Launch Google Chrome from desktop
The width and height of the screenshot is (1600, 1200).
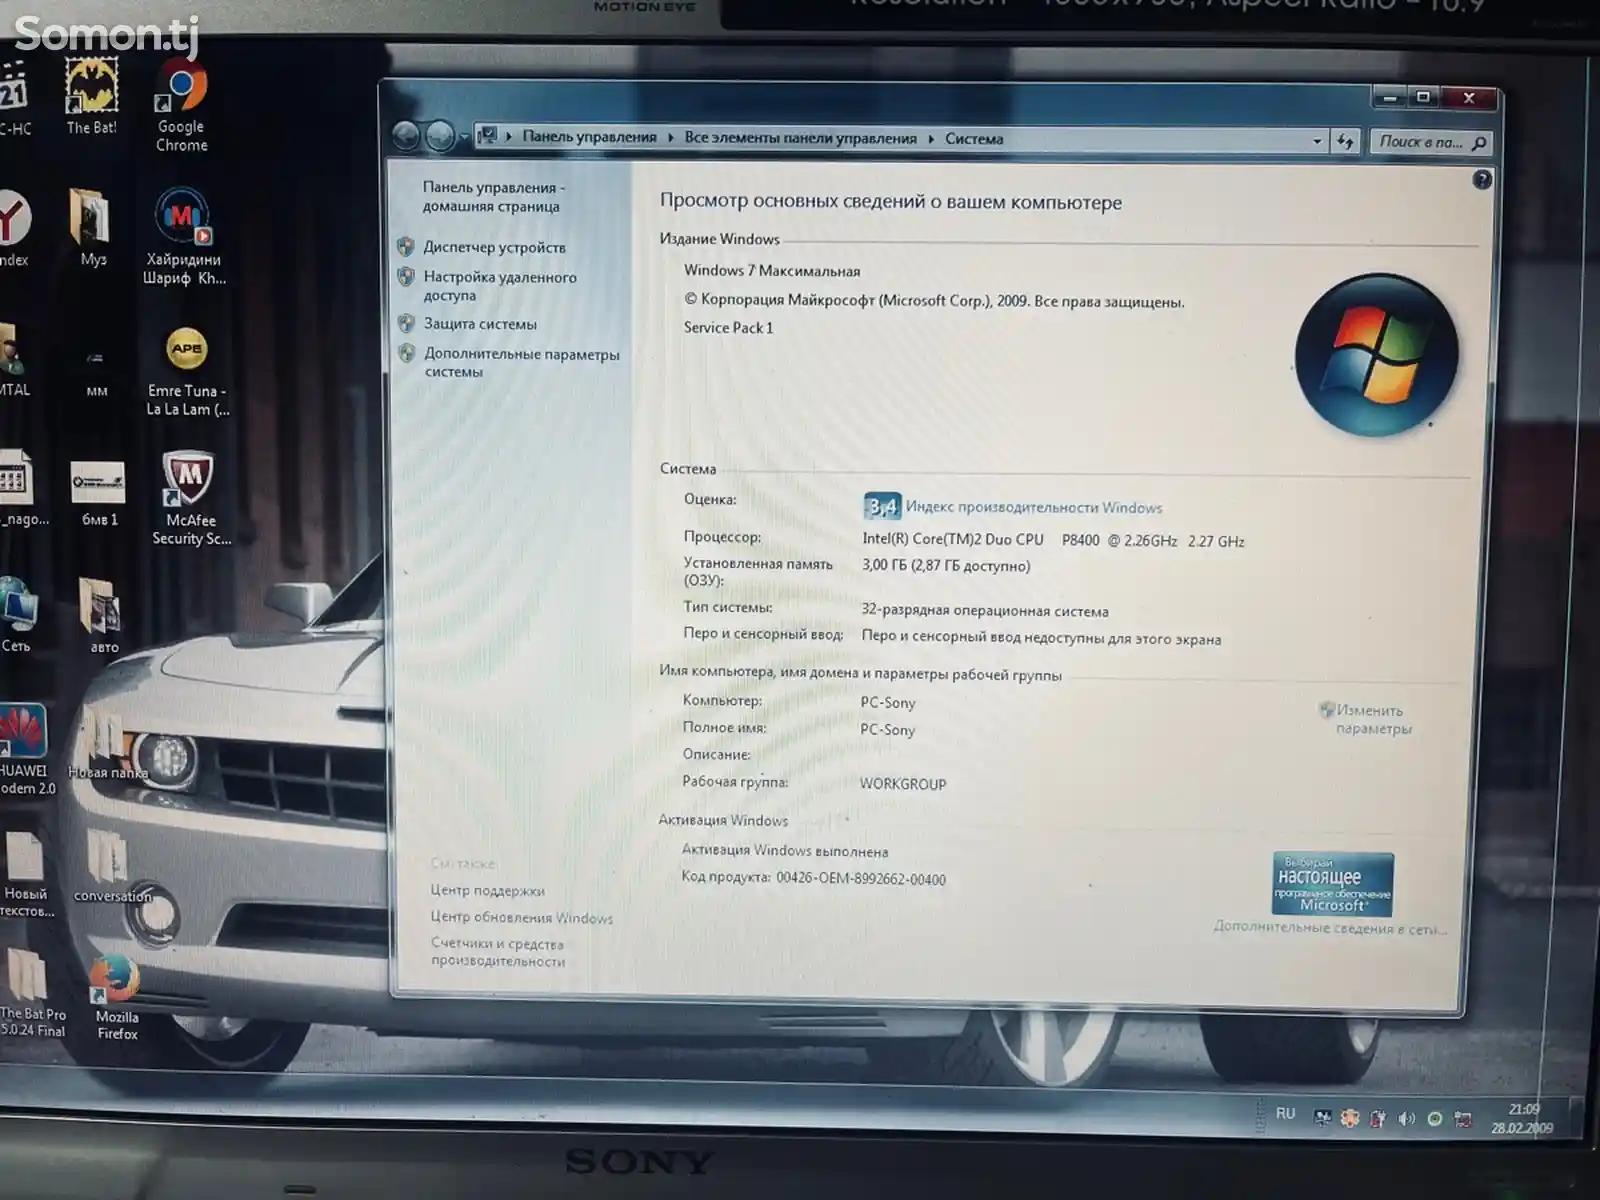pos(182,105)
